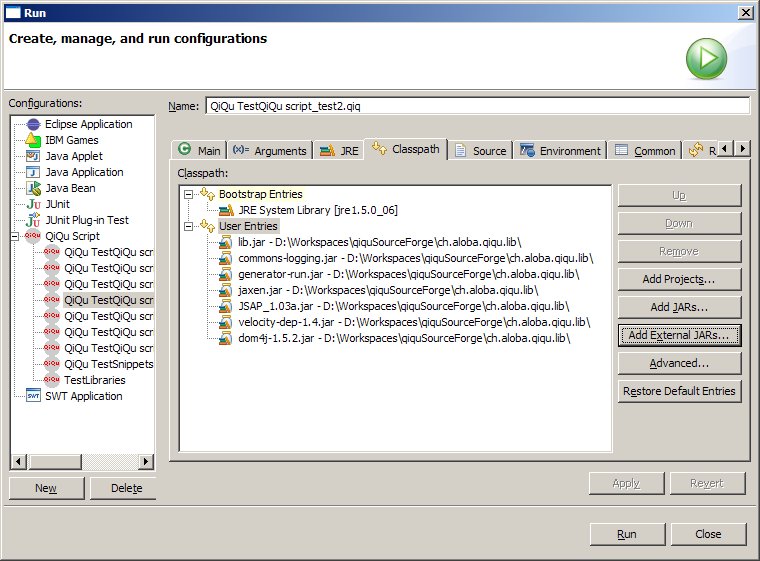Collapse the QiQu Script tree node
The image size is (760, 561).
pos(15,237)
